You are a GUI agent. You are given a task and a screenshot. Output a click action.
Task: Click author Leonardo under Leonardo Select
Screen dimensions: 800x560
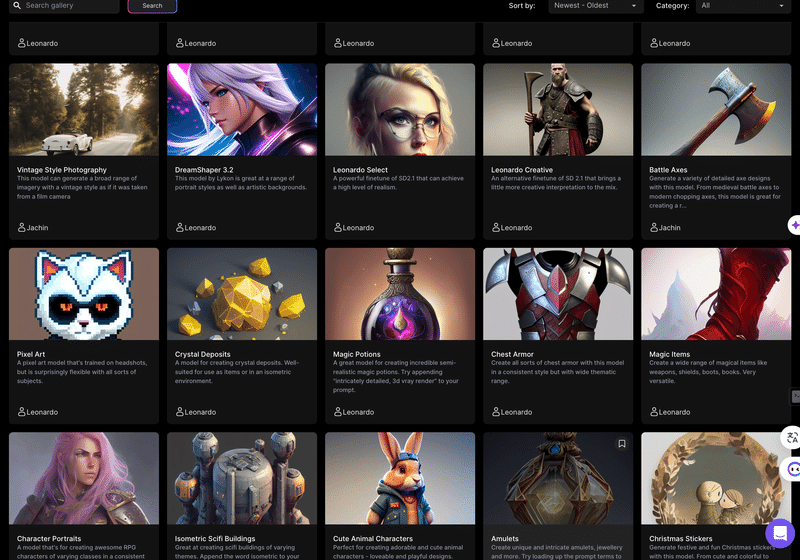(354, 227)
